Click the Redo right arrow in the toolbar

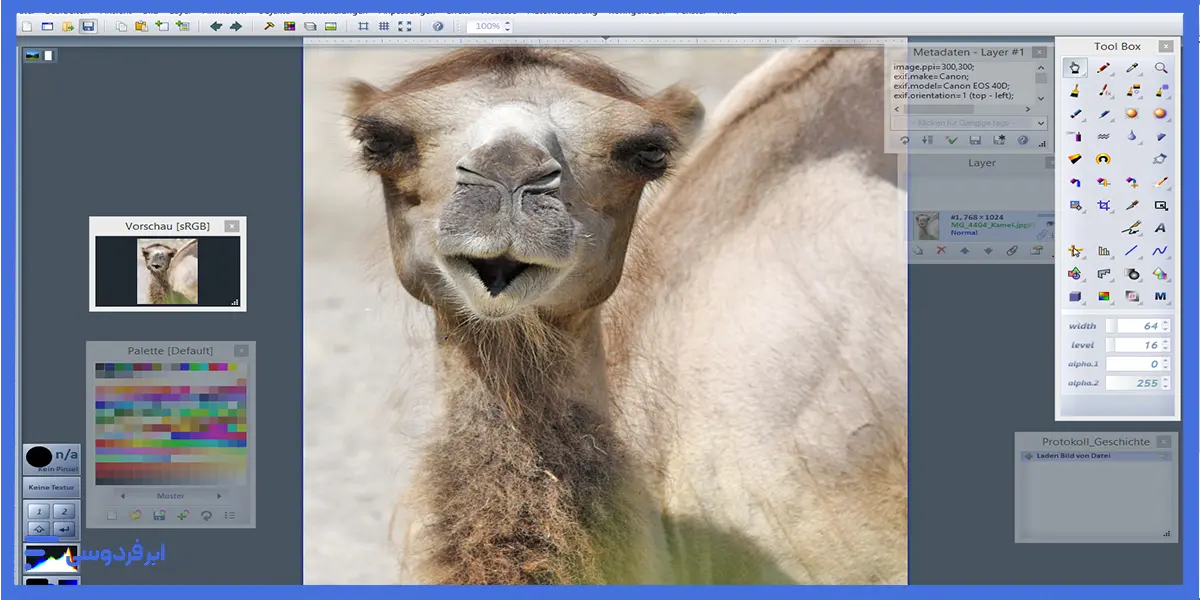click(235, 26)
